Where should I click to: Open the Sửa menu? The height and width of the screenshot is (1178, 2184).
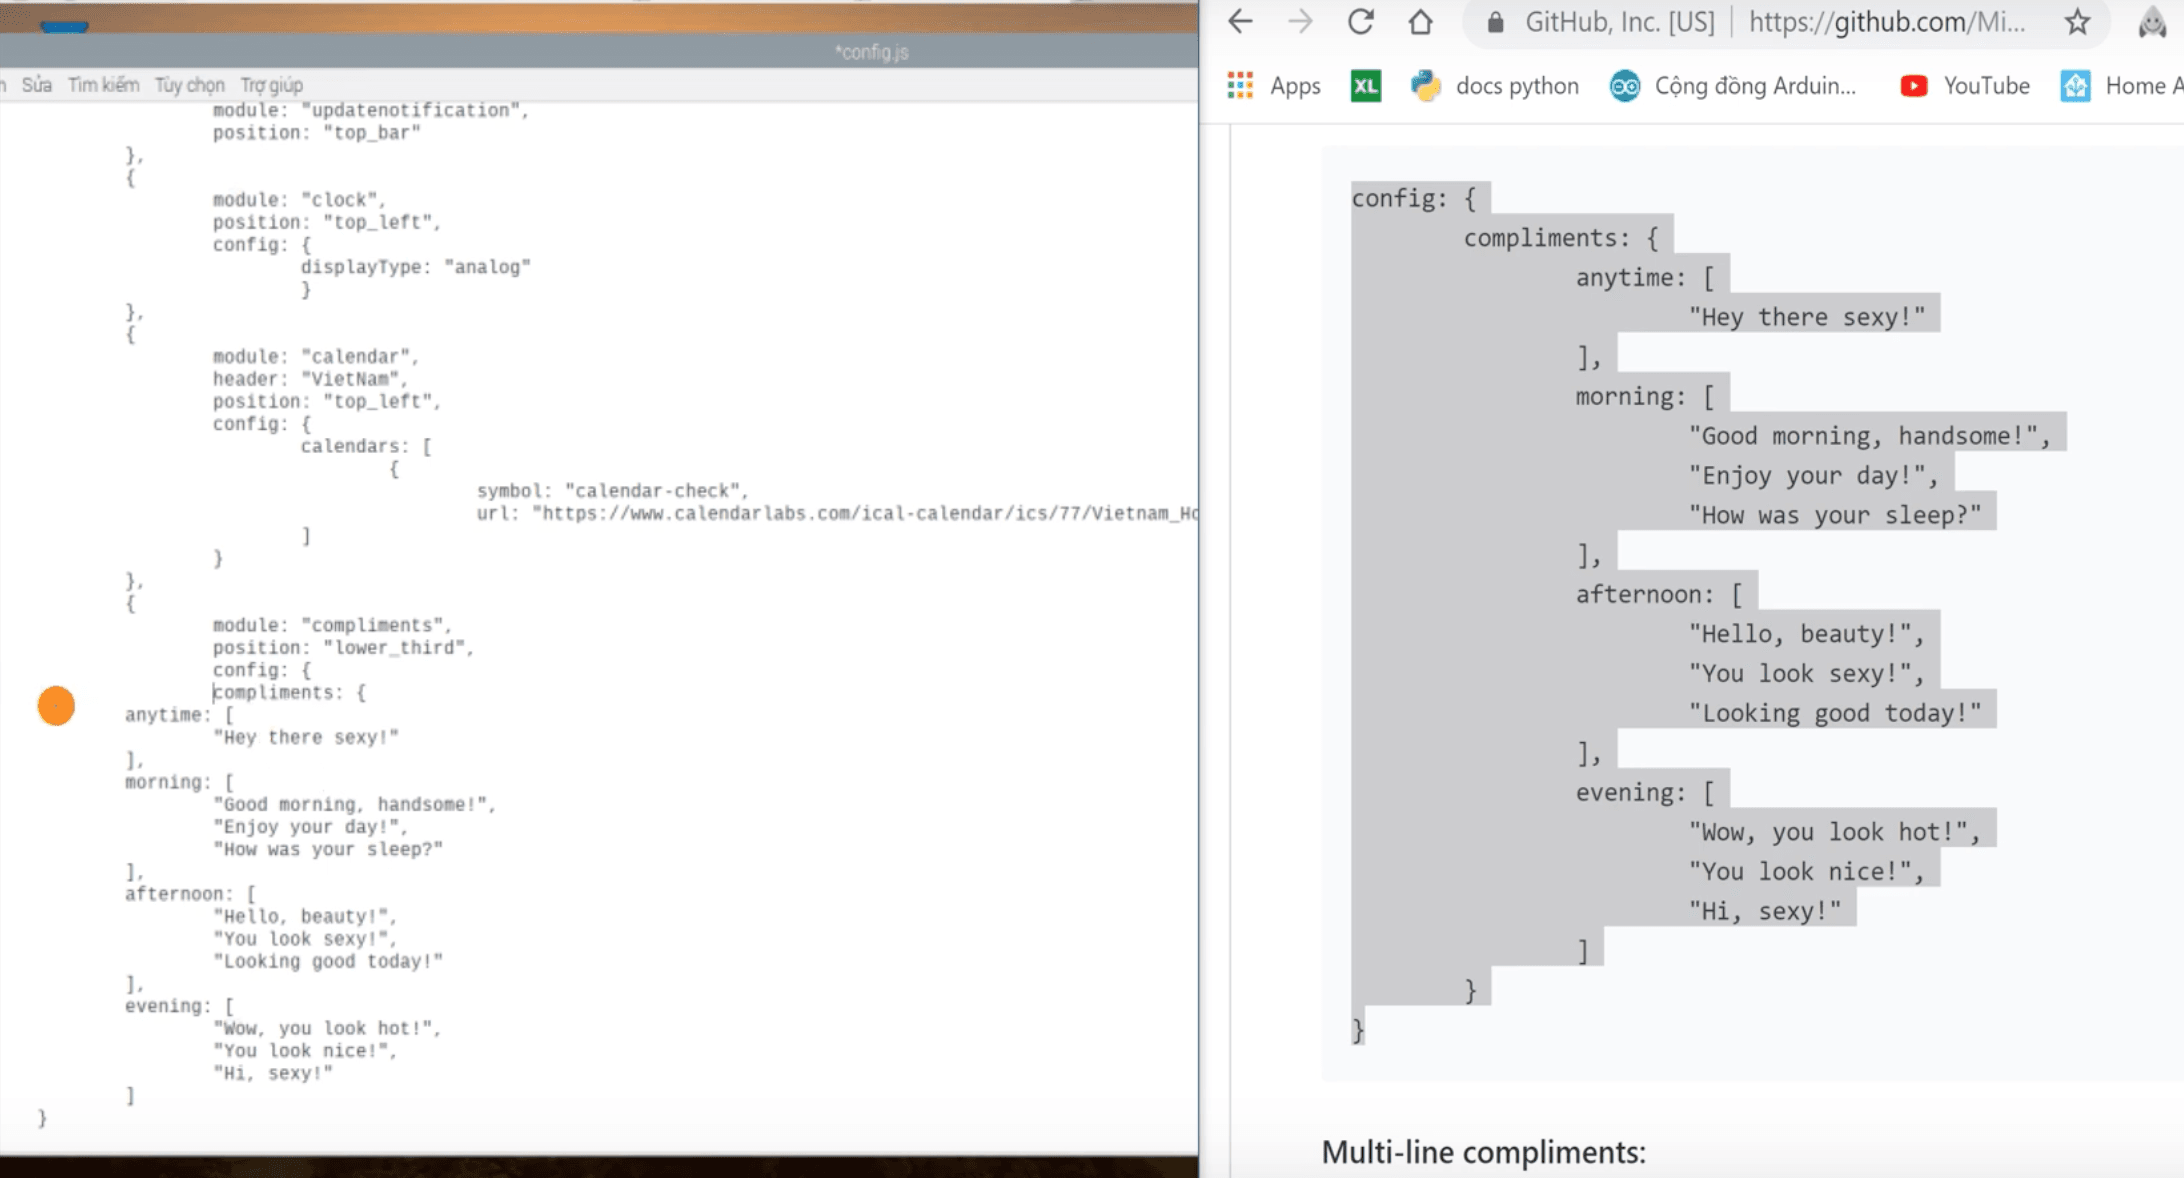click(36, 85)
